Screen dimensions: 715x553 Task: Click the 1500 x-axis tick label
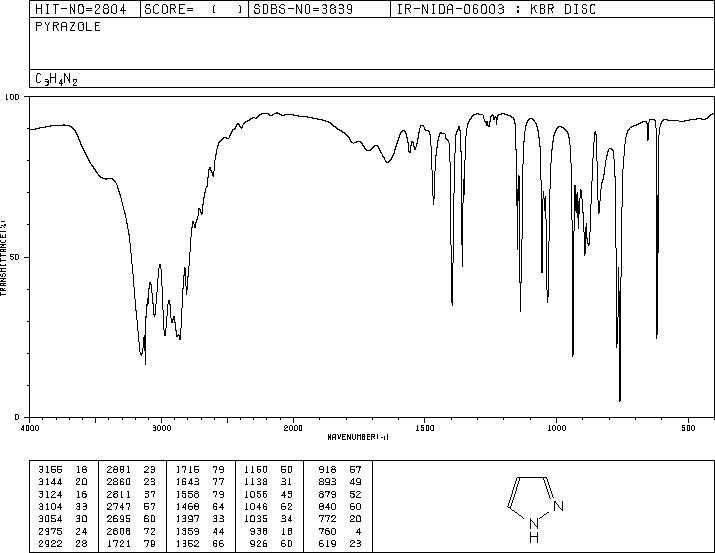(x=425, y=428)
